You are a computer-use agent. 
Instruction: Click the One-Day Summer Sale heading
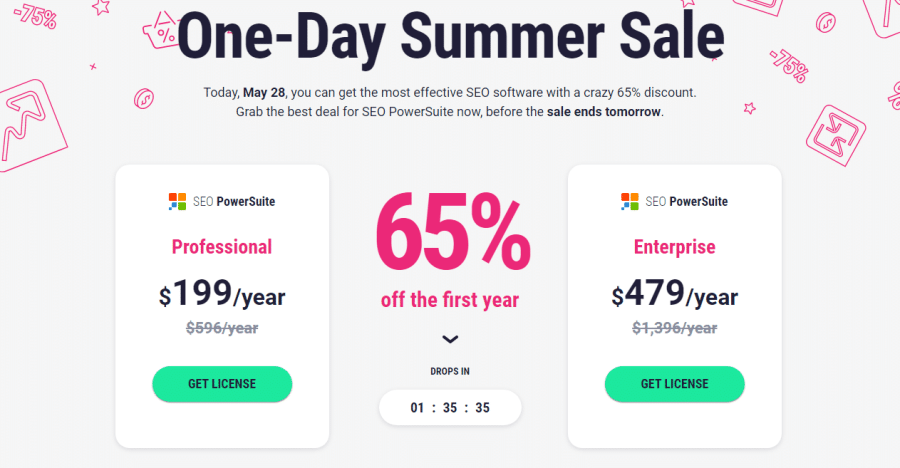(451, 36)
